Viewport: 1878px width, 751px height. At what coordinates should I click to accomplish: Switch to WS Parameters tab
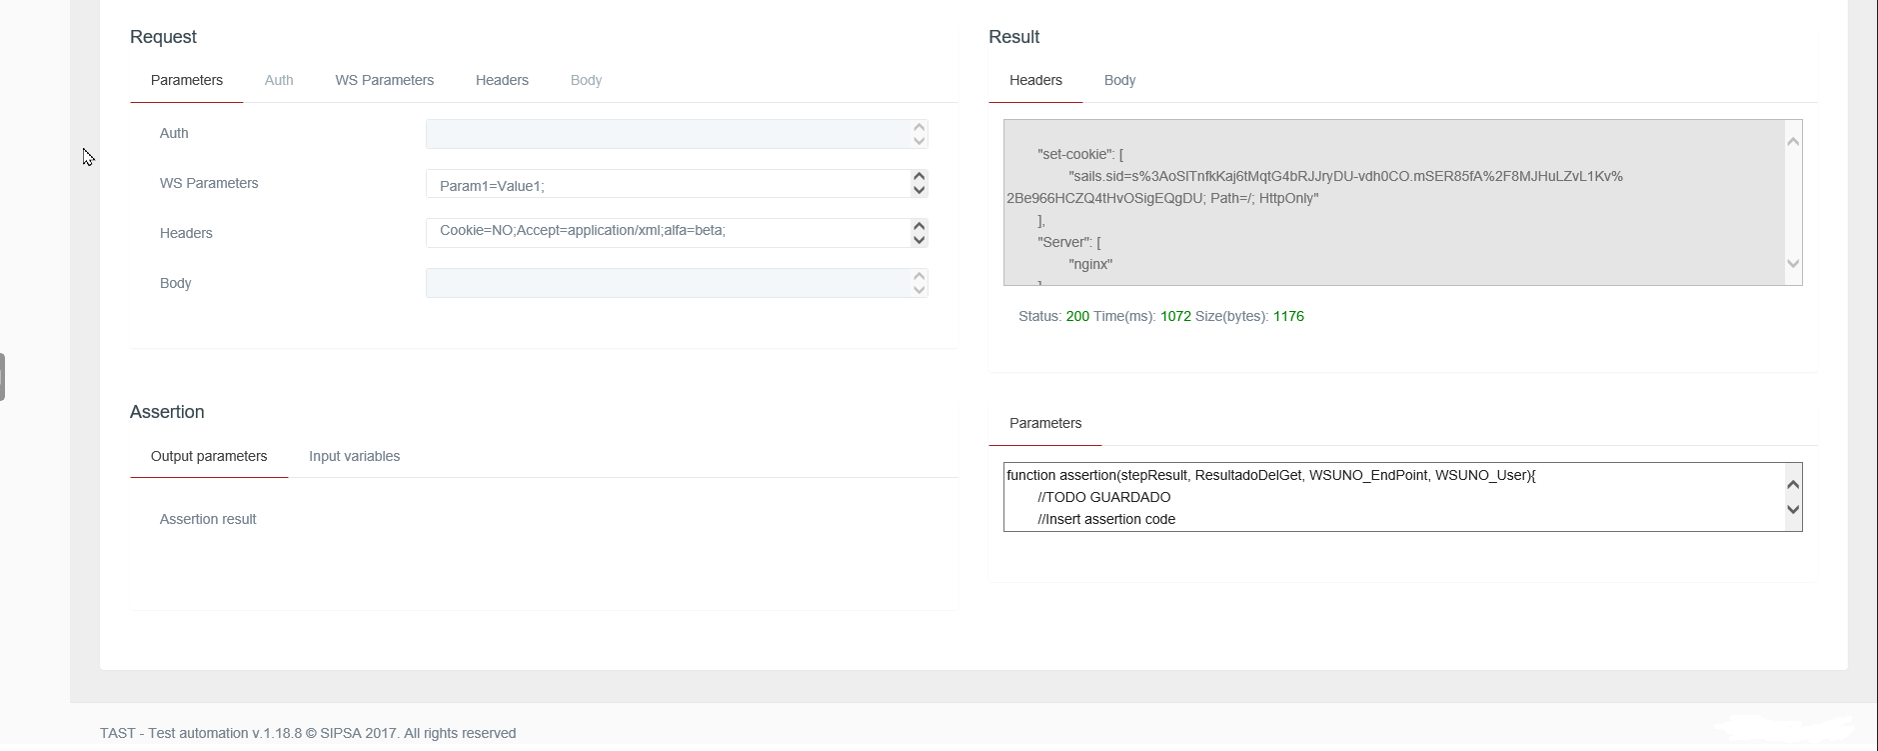384,80
